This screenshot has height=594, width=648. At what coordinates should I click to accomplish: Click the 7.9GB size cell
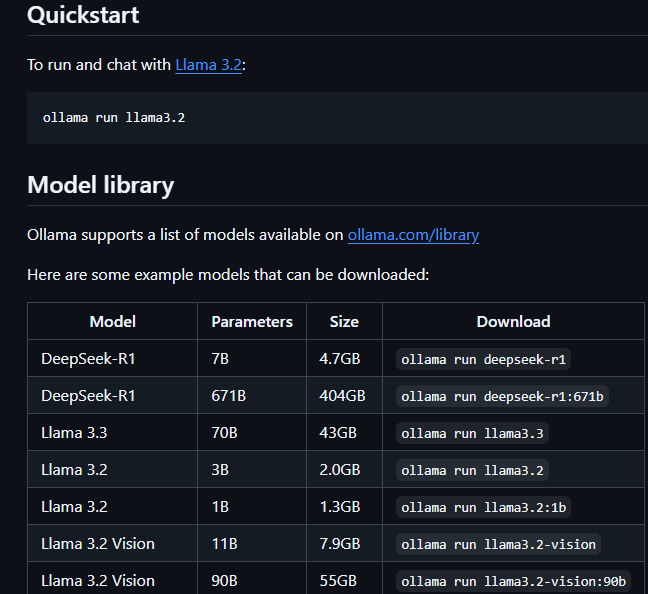click(x=339, y=544)
